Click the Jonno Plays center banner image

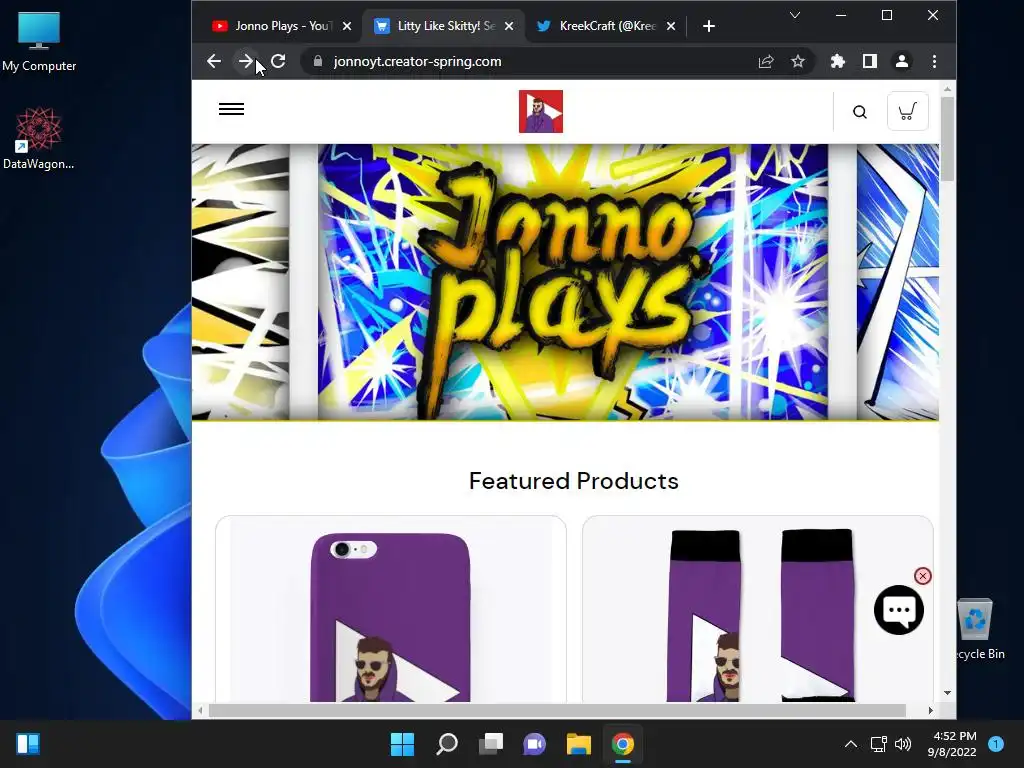pyautogui.click(x=573, y=281)
